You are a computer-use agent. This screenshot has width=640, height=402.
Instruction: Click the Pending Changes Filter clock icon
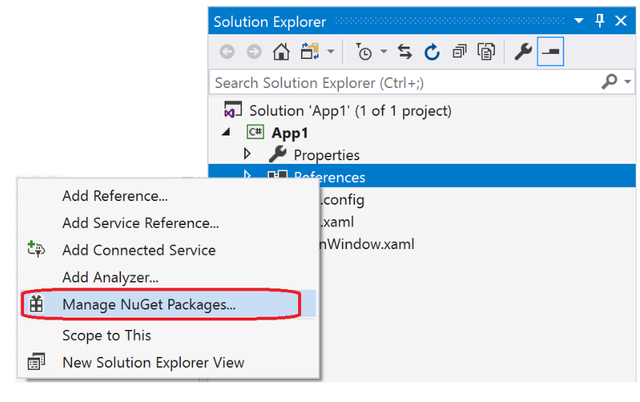(363, 52)
